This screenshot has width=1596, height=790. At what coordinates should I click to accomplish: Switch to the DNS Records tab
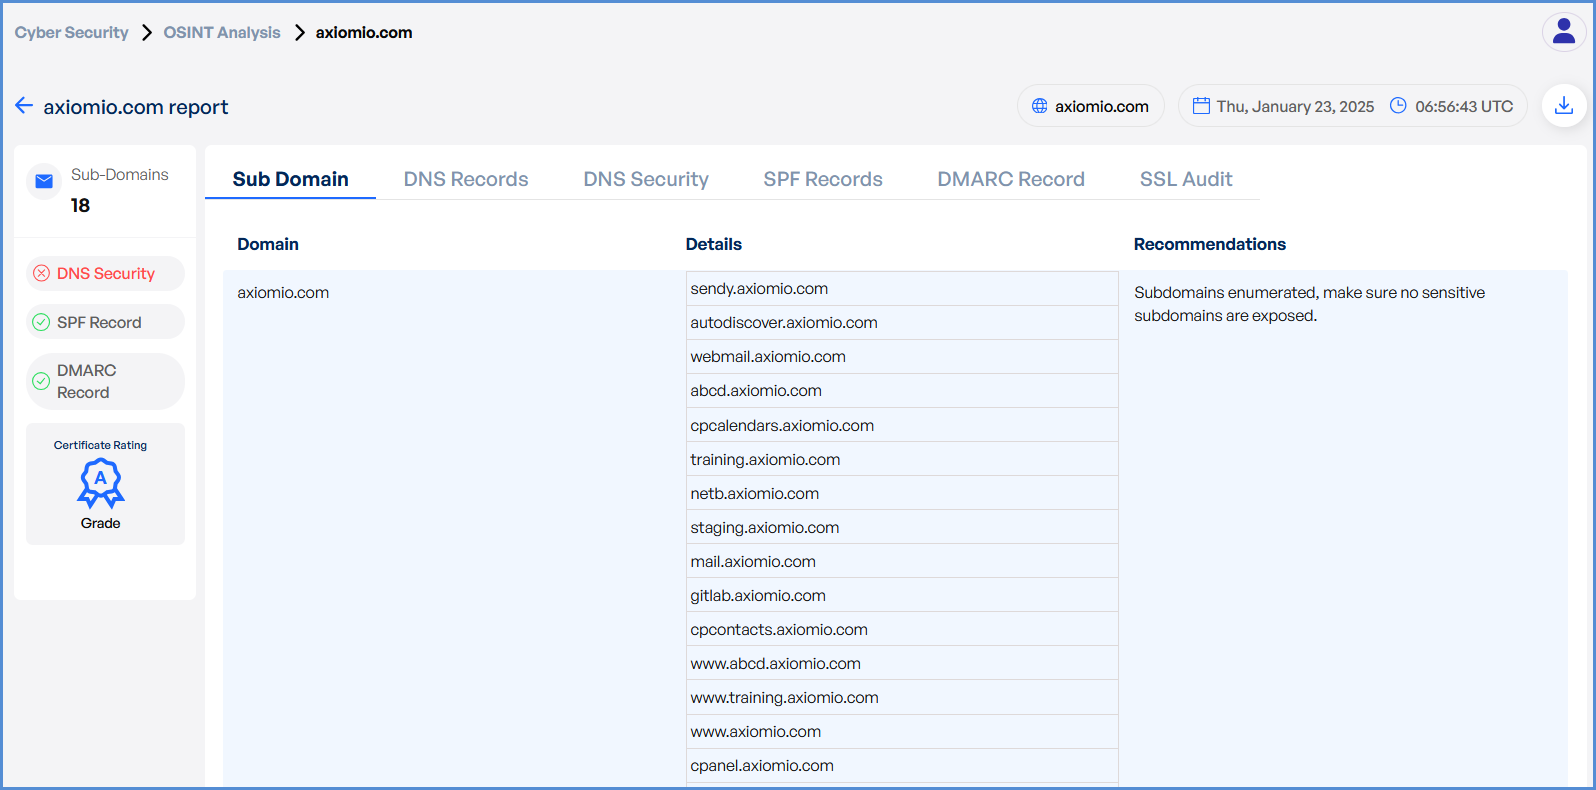point(466,179)
